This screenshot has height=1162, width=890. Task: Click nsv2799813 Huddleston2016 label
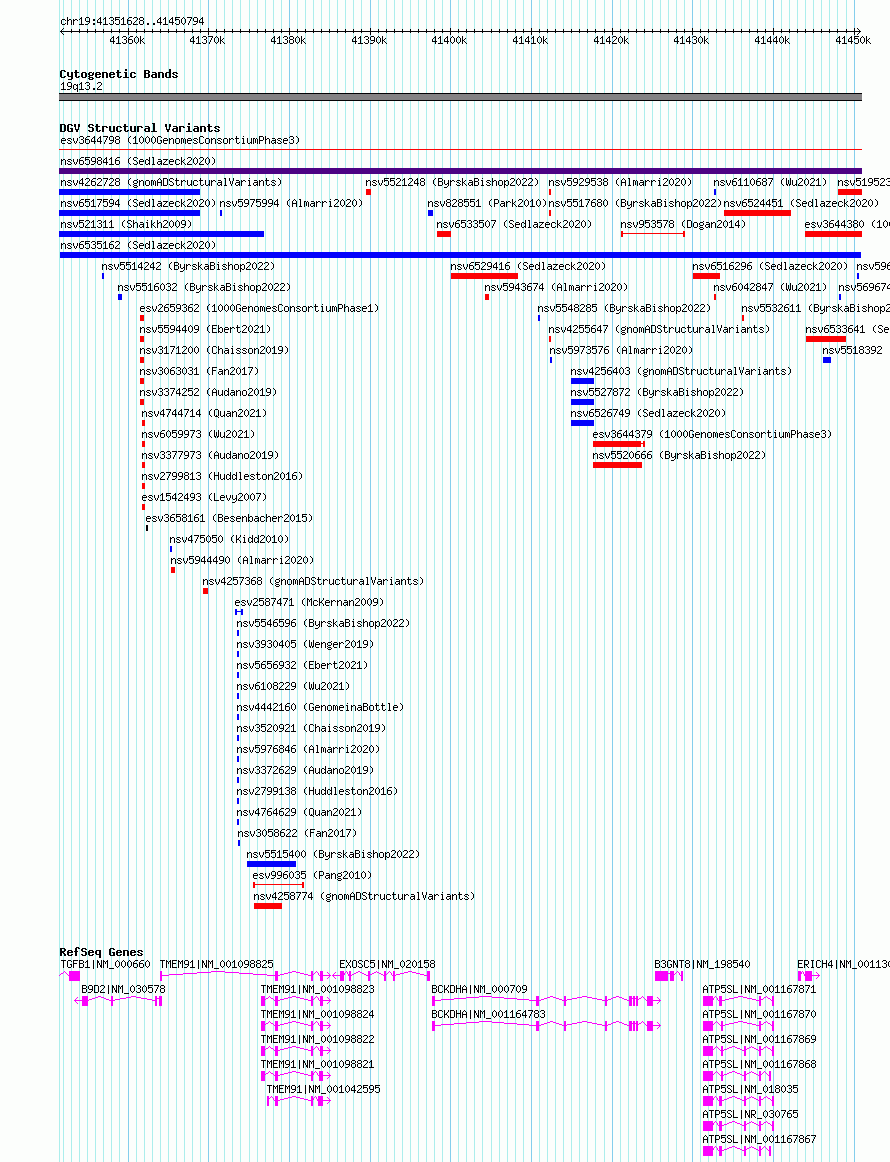pyautogui.click(x=222, y=476)
